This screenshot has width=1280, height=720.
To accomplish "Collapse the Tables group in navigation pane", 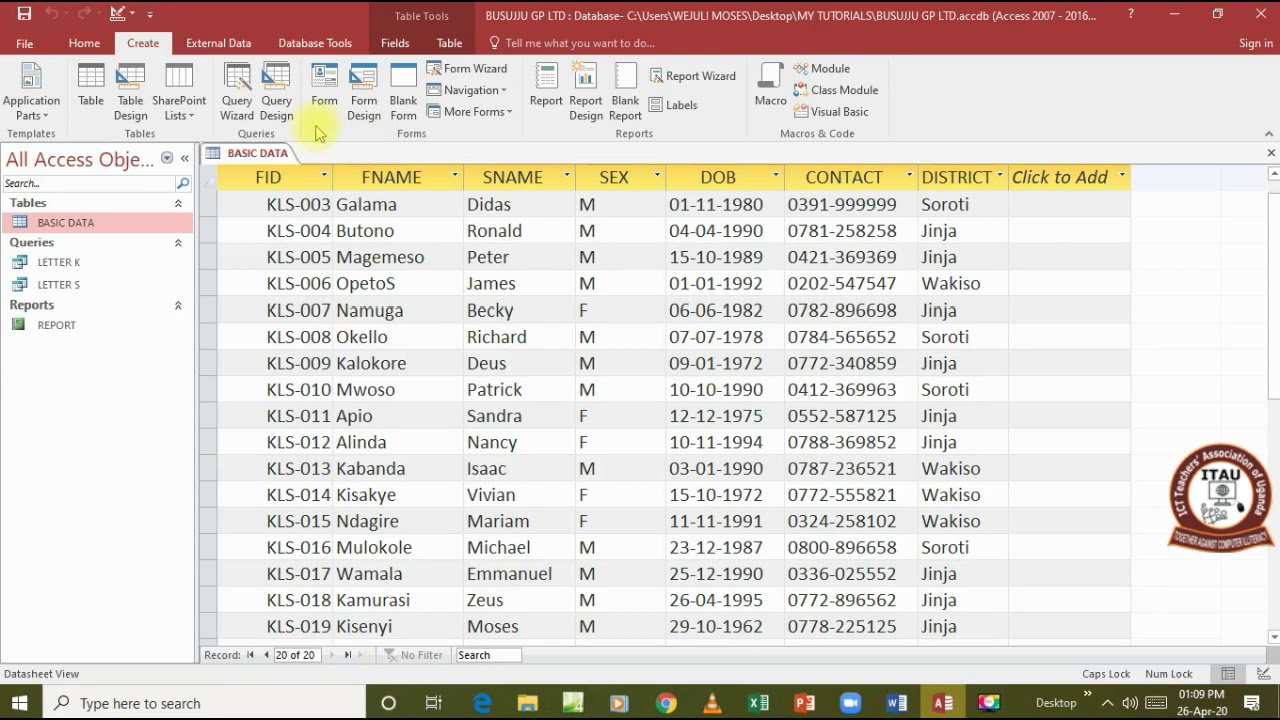I will point(178,203).
